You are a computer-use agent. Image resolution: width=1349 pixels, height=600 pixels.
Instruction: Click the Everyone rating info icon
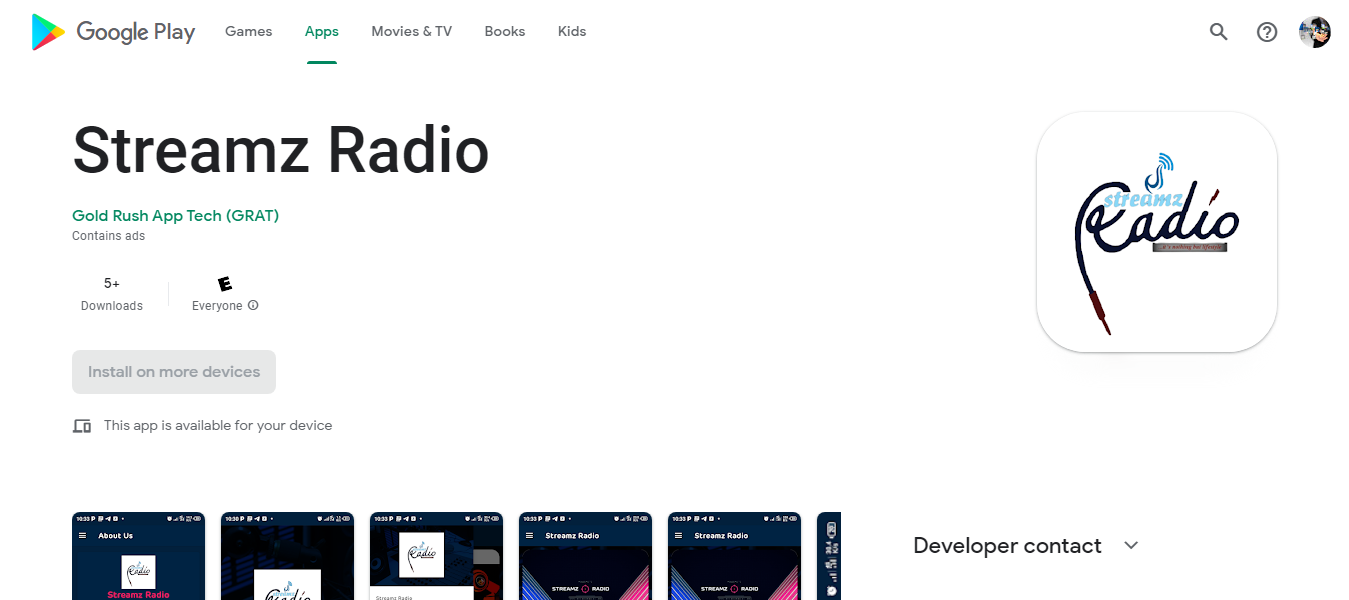[x=253, y=306]
